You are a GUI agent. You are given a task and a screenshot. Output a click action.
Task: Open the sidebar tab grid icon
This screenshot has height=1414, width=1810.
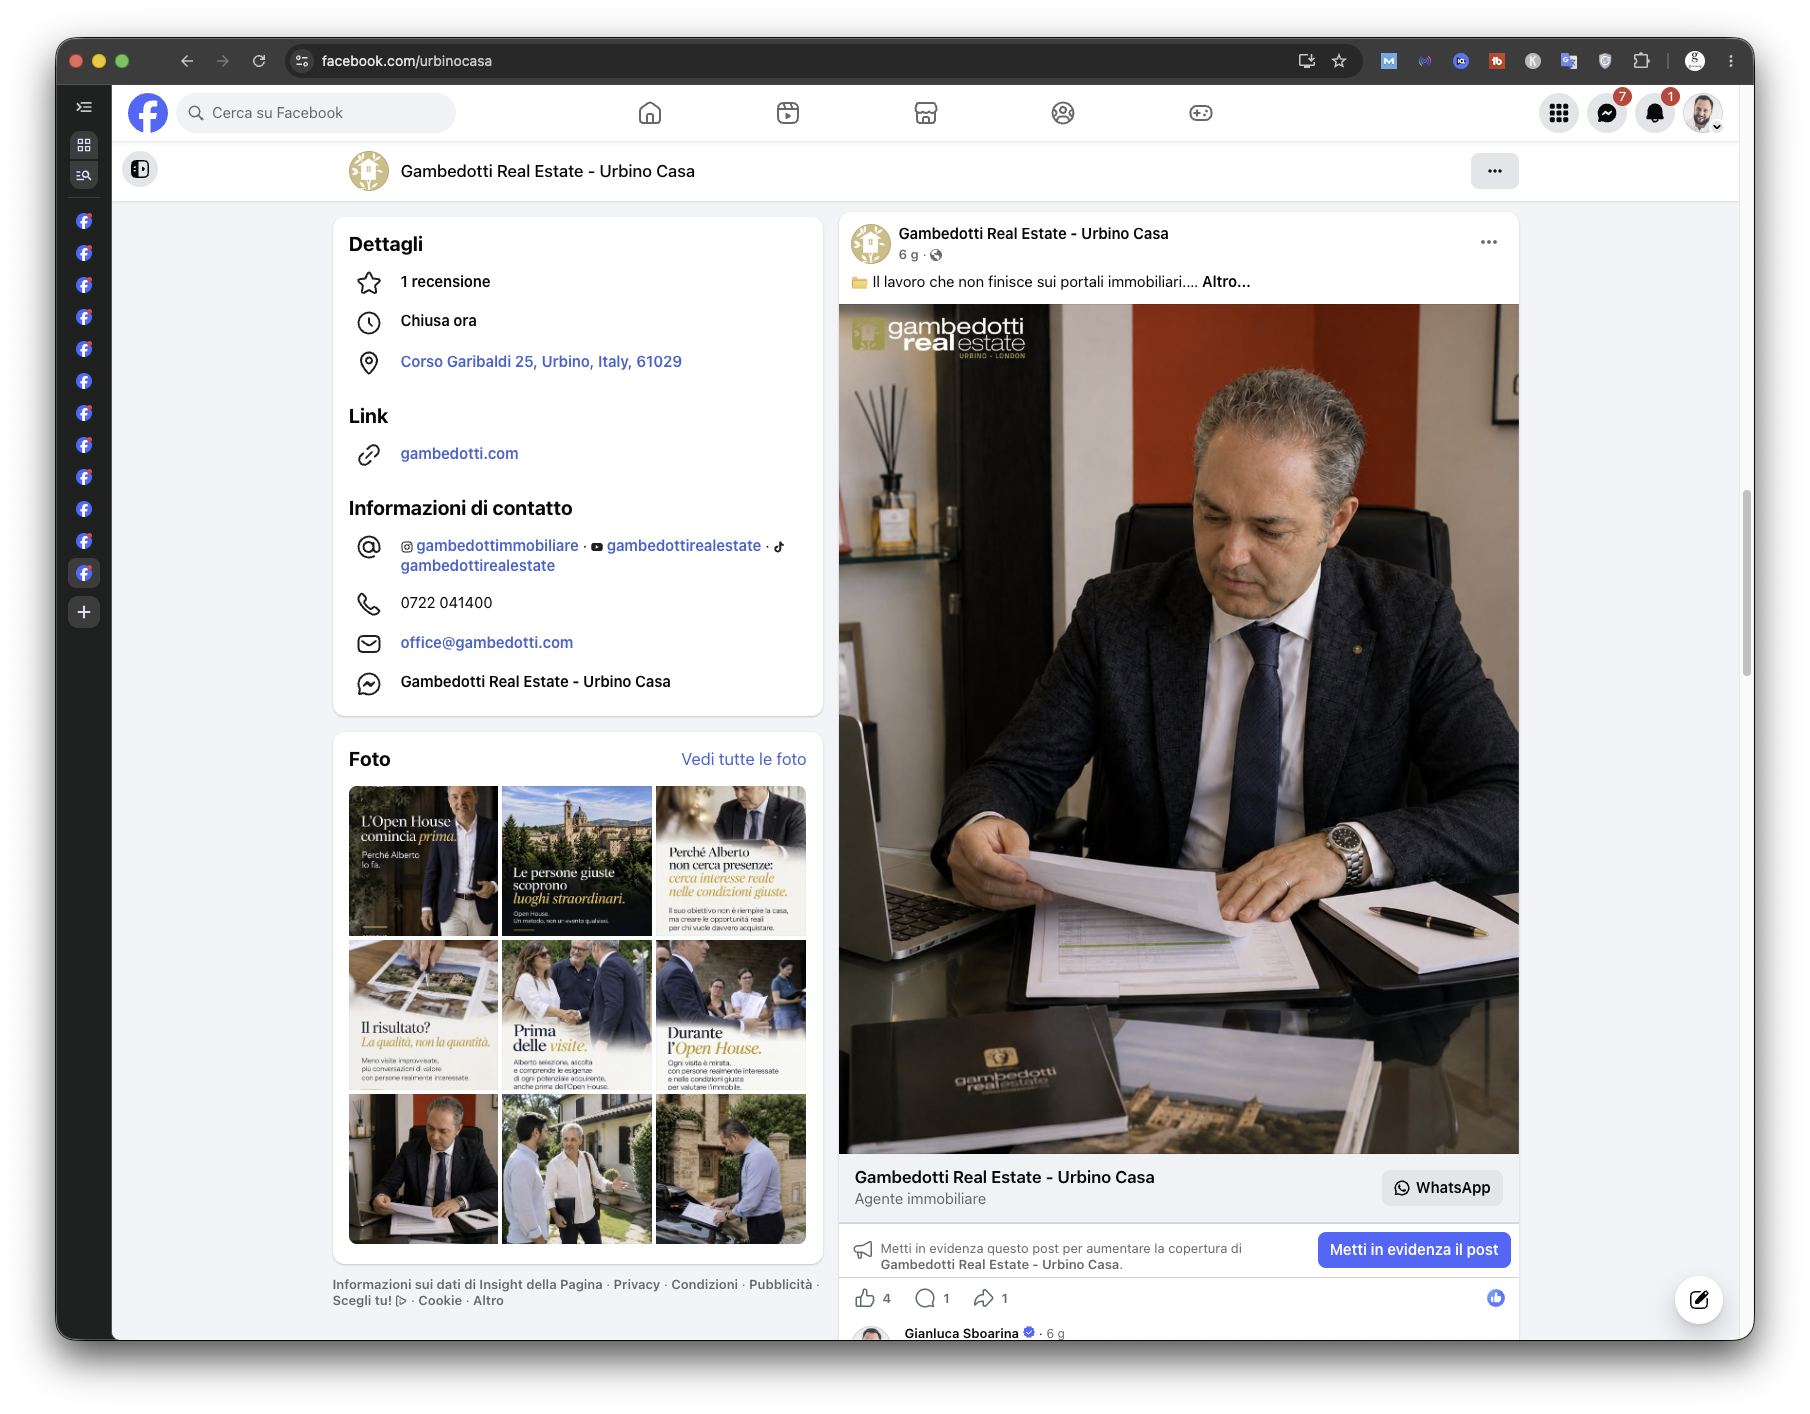pyautogui.click(x=84, y=144)
